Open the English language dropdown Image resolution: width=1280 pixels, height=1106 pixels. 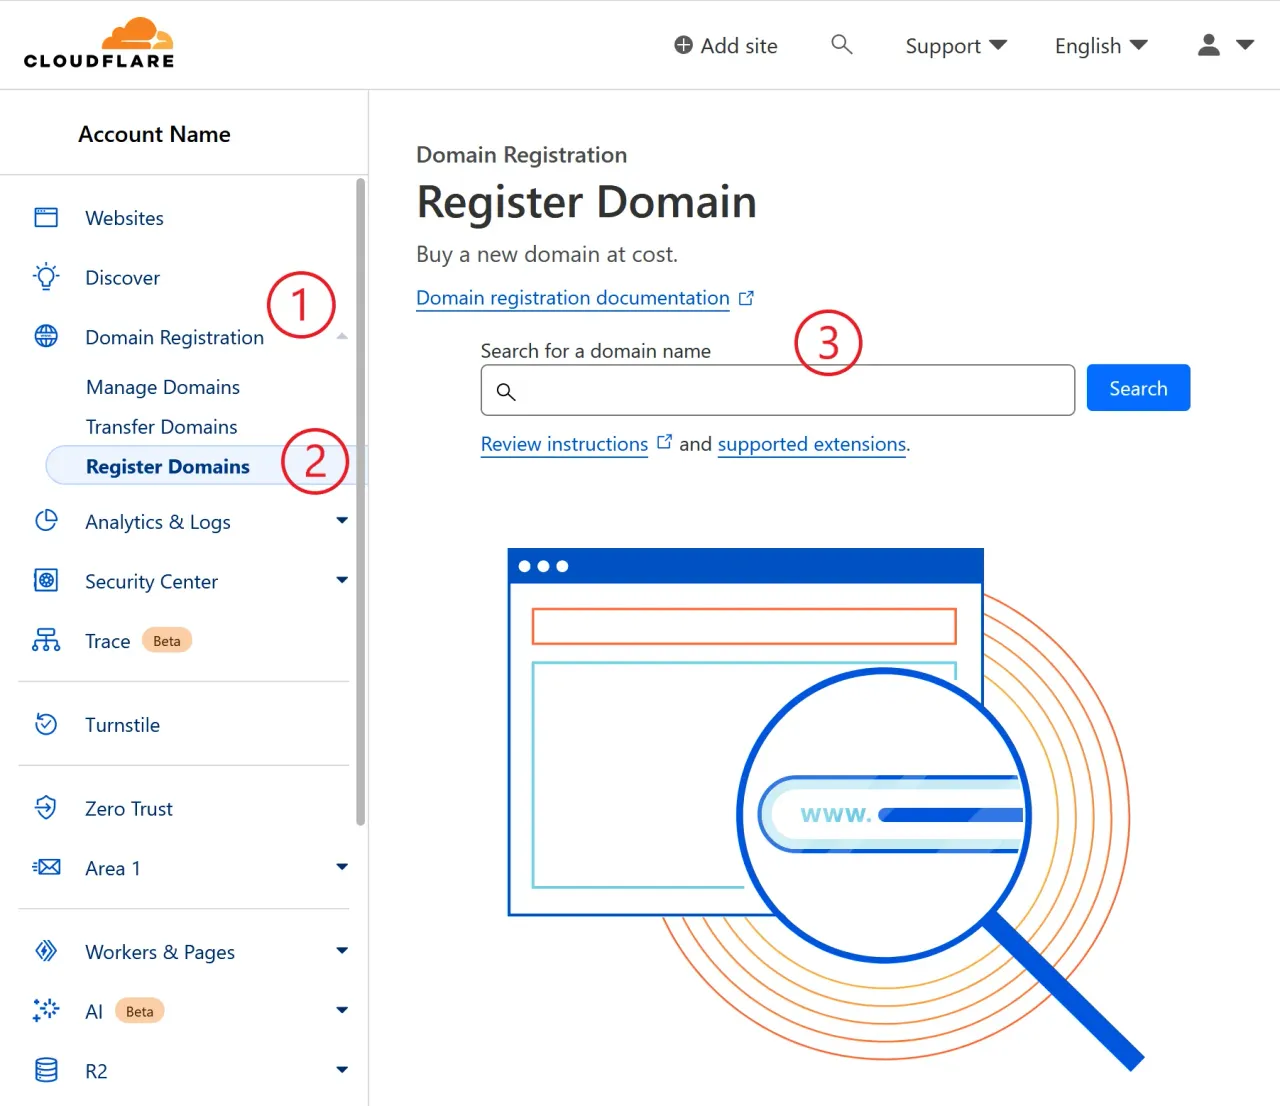(x=1101, y=46)
